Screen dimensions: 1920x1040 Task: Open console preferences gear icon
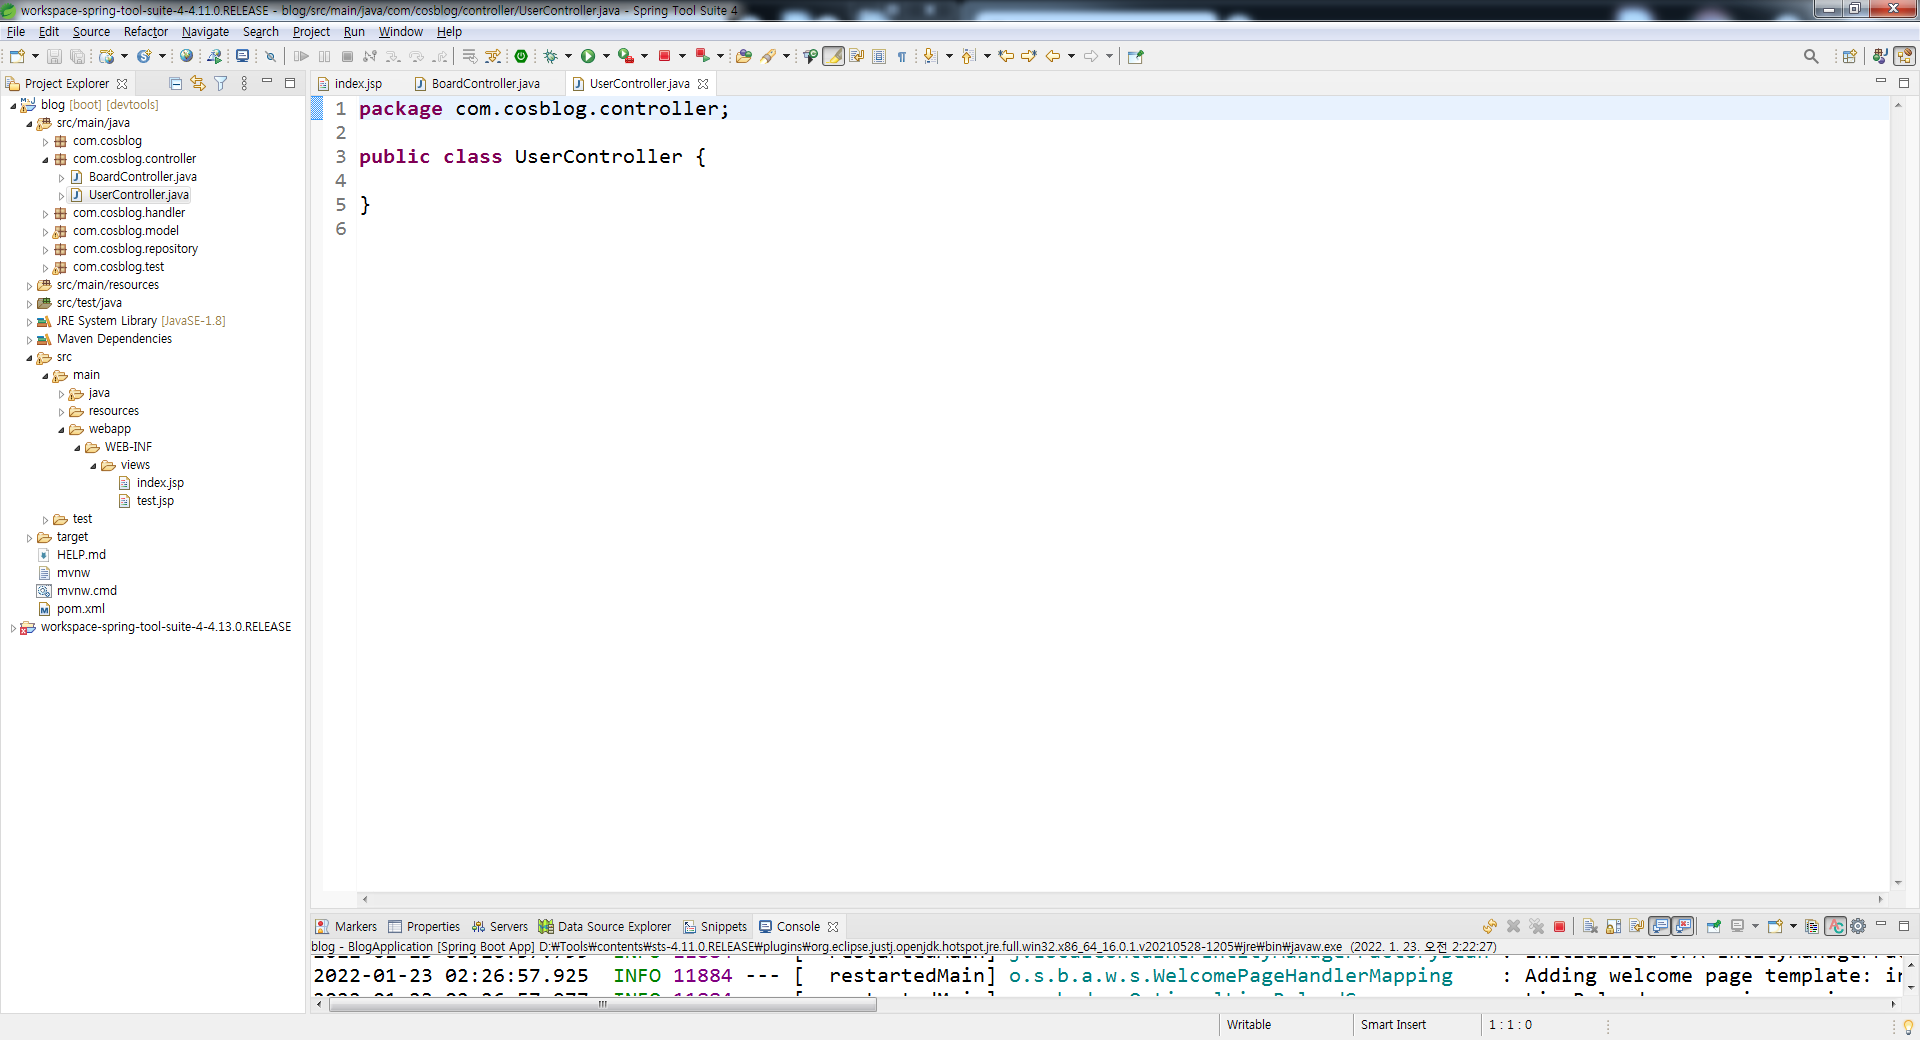[1858, 926]
